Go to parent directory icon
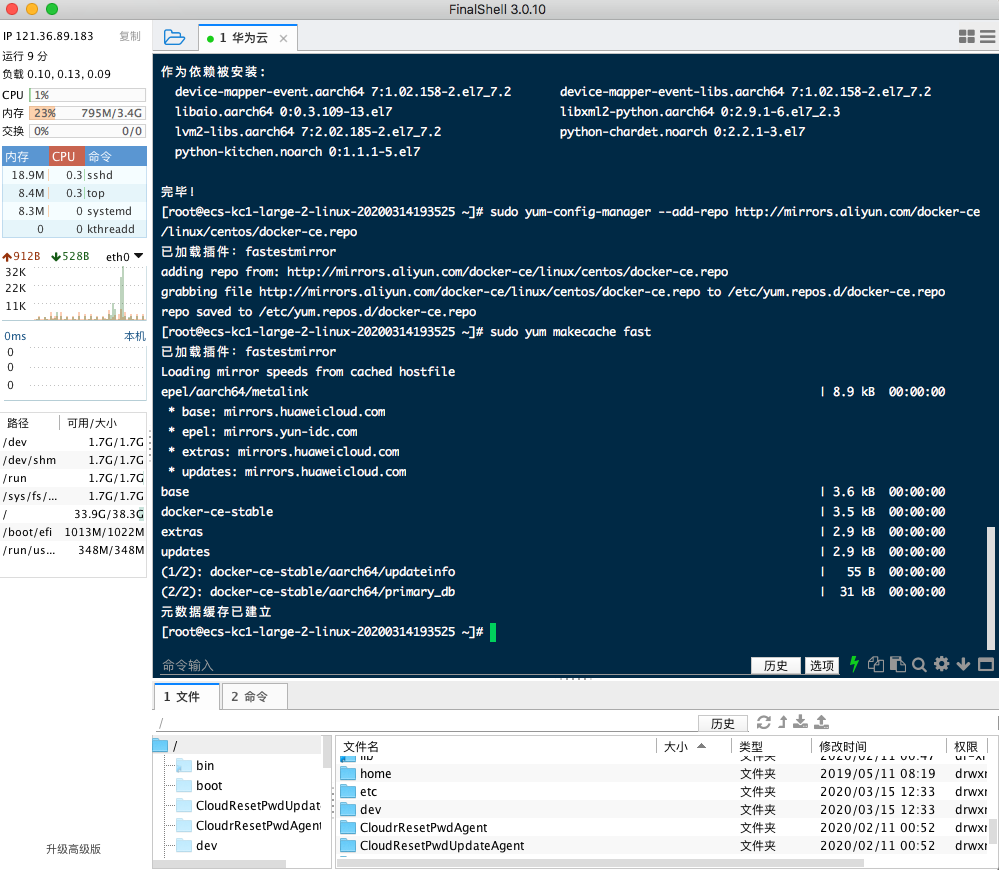Viewport: 999px width, 870px height. (782, 722)
